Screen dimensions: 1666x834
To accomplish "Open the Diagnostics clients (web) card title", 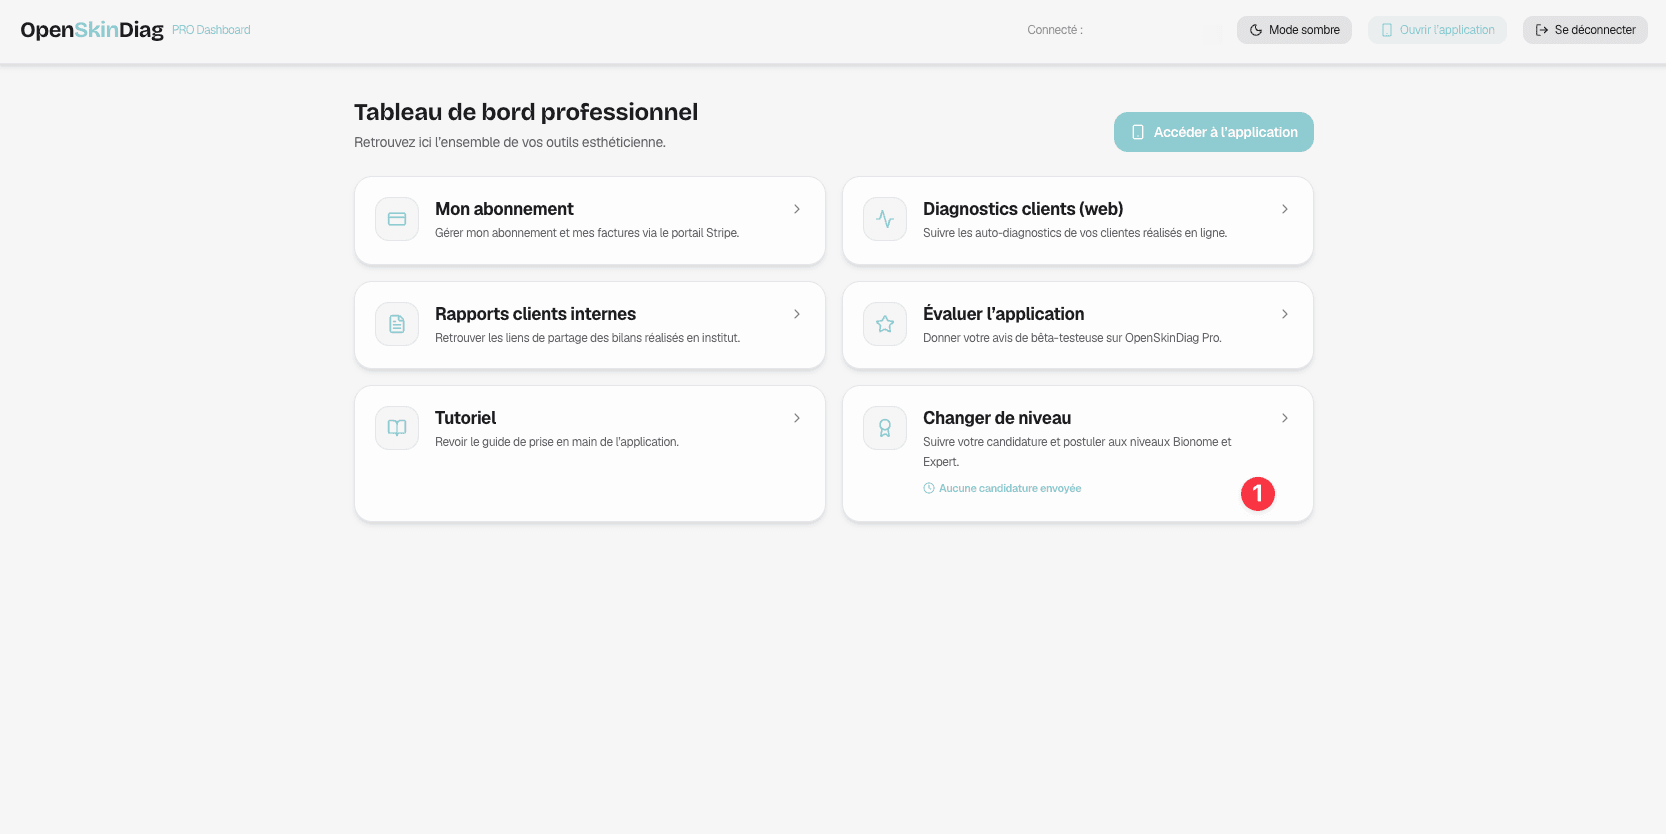I will (x=1023, y=209).
